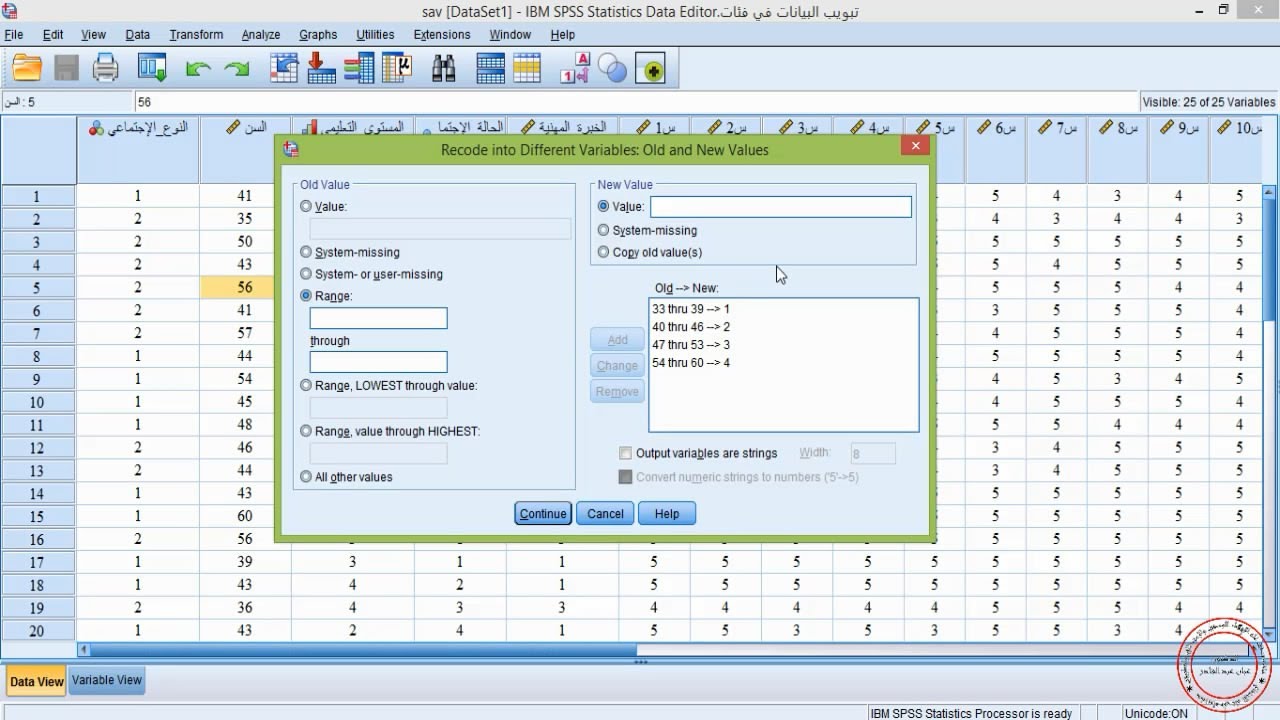This screenshot has width=1280, height=720.
Task: Open the Analyze menu
Action: (261, 34)
